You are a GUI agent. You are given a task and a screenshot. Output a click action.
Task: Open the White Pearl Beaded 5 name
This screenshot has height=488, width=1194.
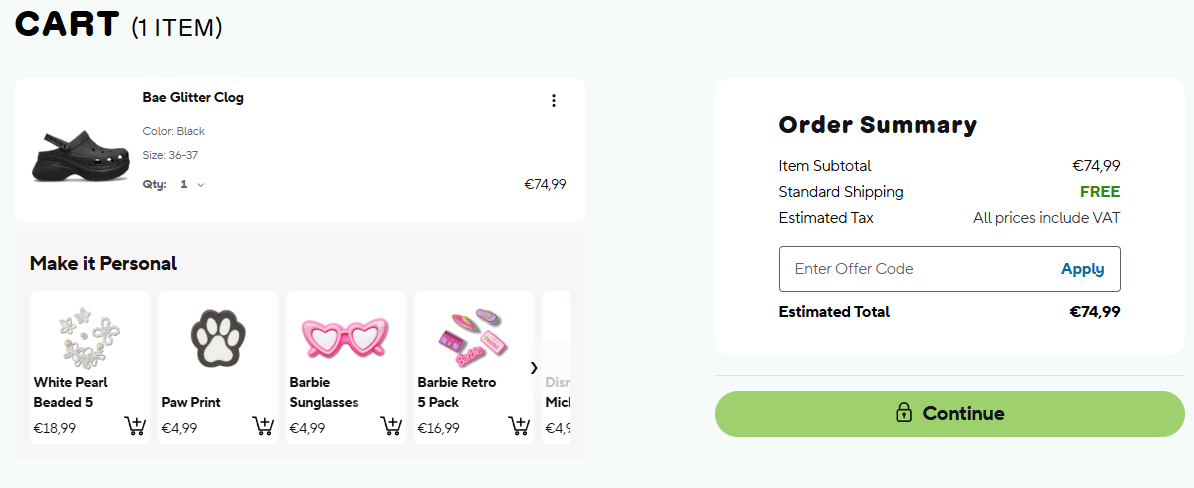70,392
